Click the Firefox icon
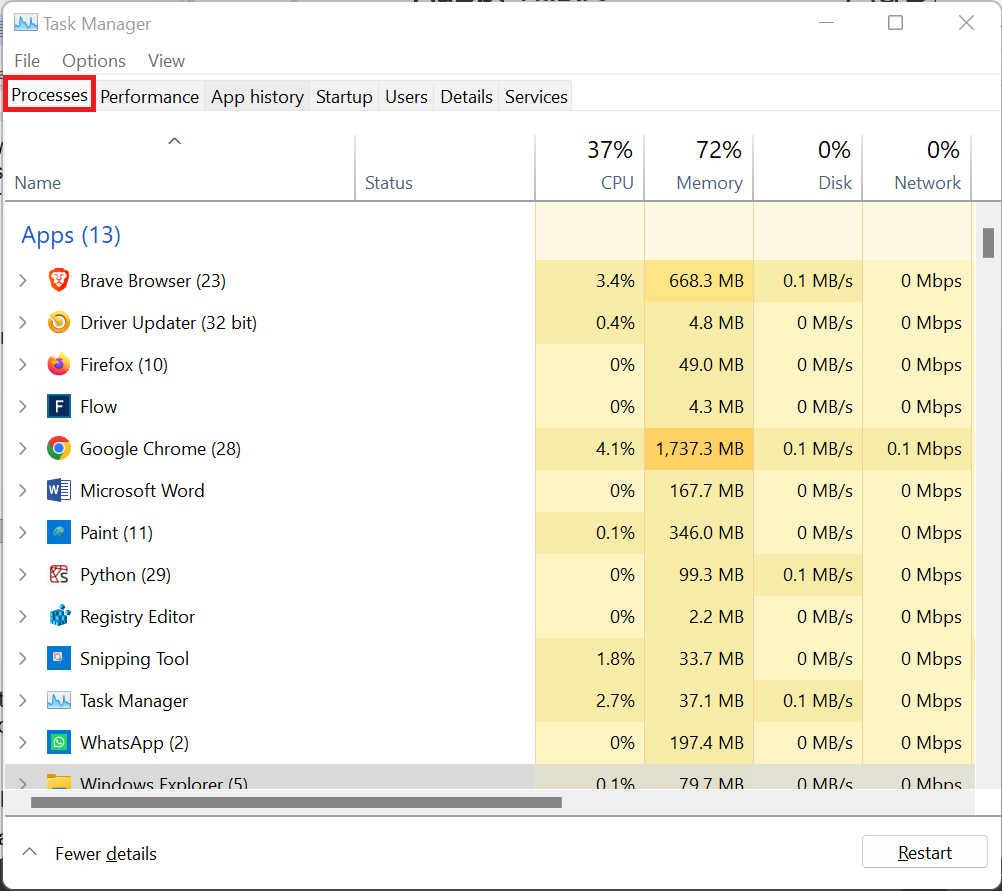The image size is (1002, 891). coord(59,364)
